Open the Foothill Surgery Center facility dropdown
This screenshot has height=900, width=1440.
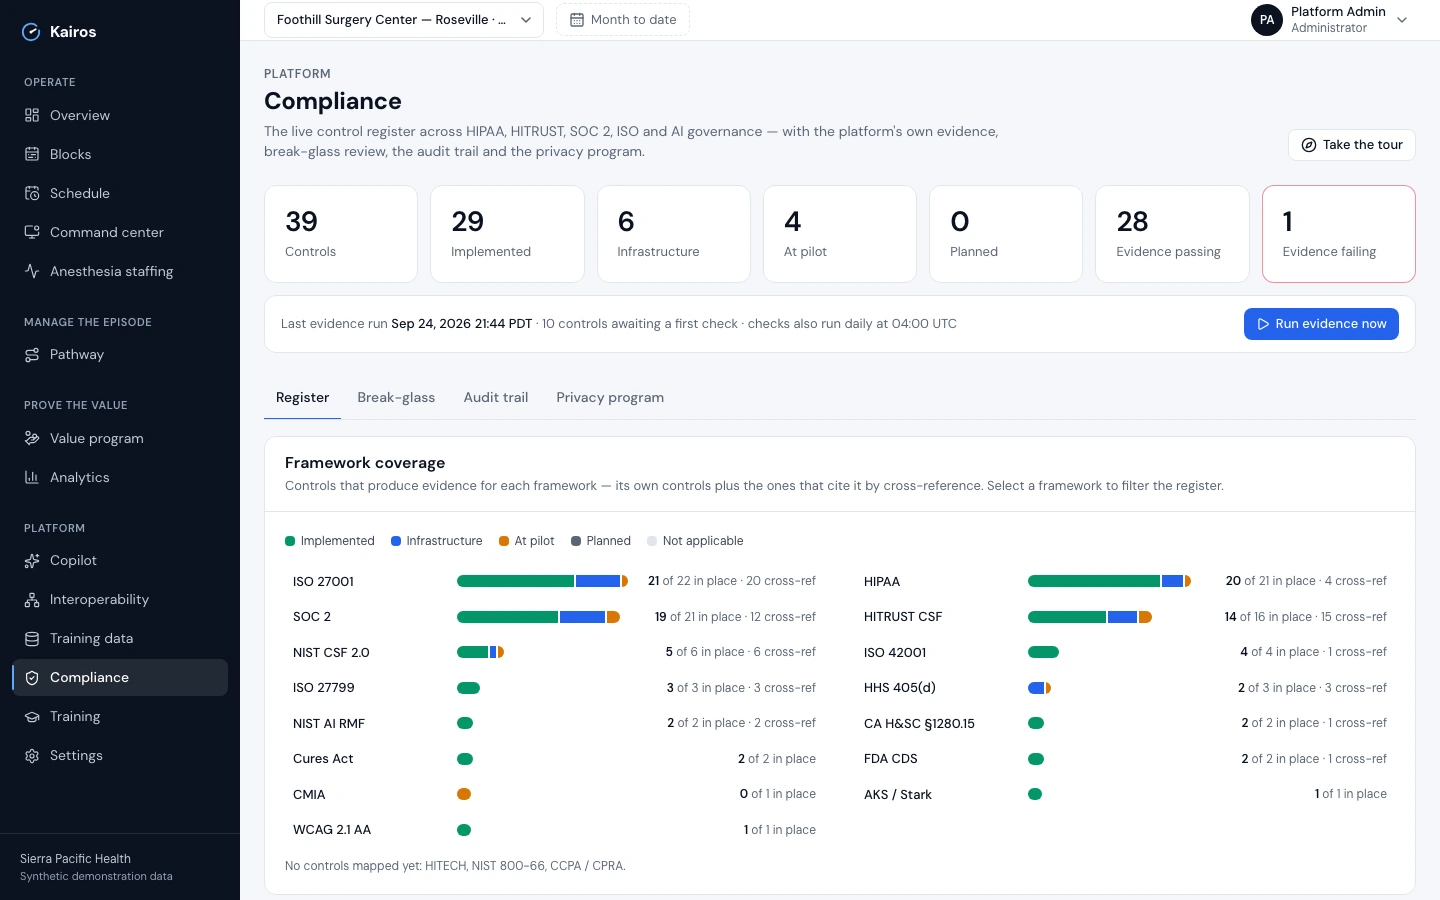pyautogui.click(x=404, y=20)
